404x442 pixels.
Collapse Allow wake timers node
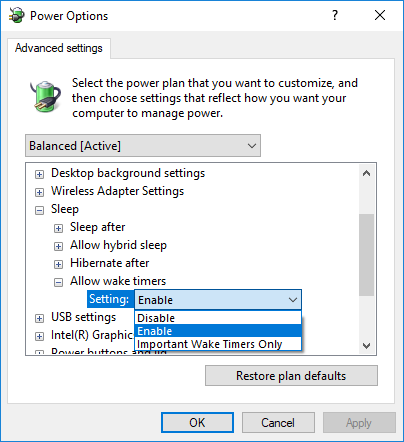58,282
